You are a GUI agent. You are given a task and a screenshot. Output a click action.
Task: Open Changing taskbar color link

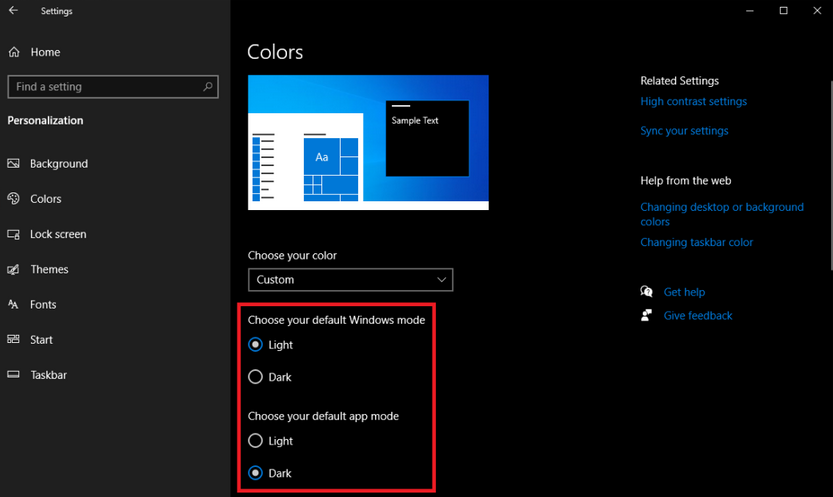(x=696, y=242)
